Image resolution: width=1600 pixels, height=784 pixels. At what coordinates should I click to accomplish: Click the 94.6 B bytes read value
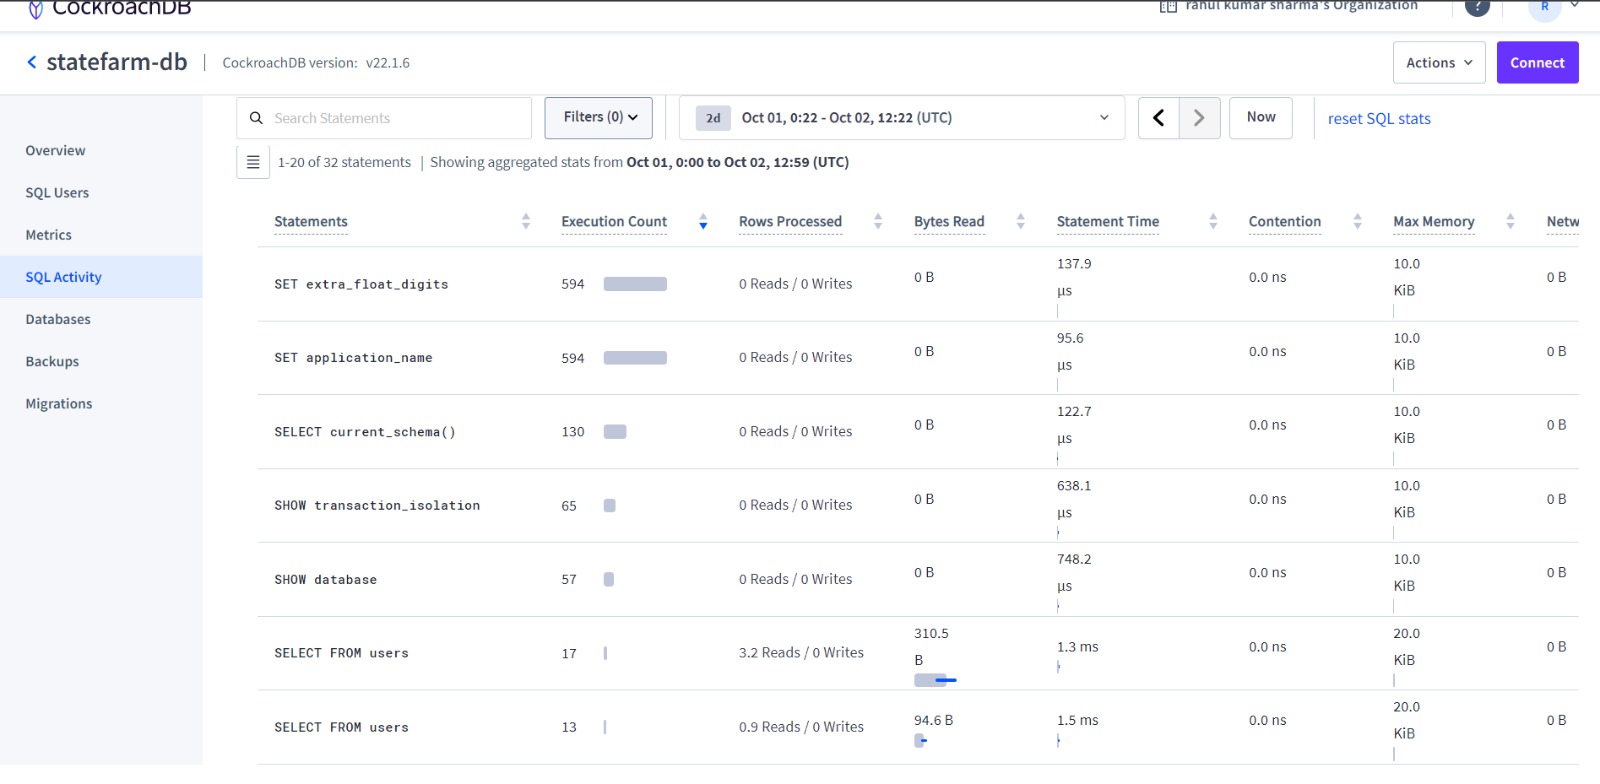[x=933, y=720]
